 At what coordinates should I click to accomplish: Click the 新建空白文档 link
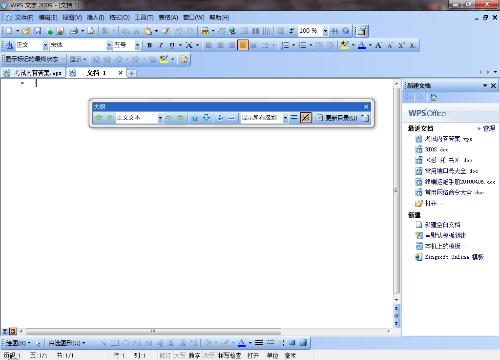443,225
